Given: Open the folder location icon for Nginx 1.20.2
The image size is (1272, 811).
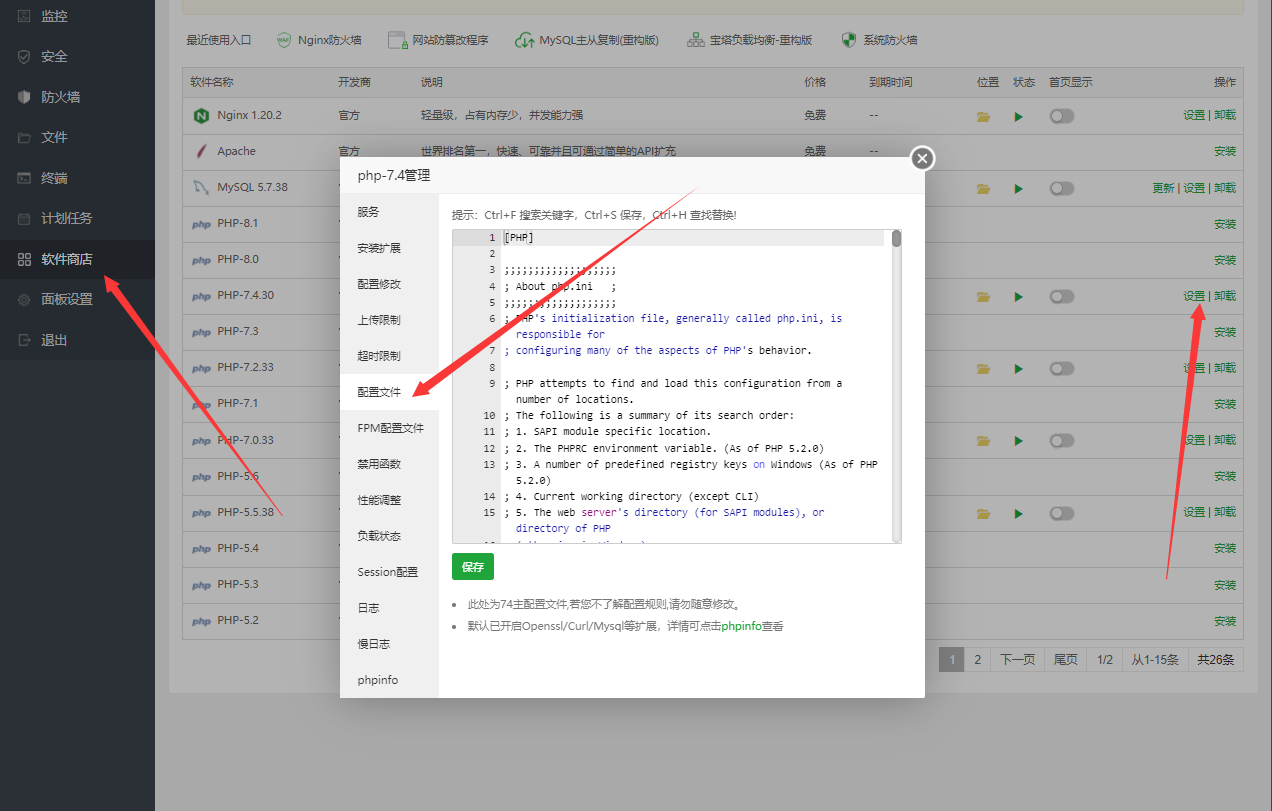Looking at the screenshot, I should (983, 116).
